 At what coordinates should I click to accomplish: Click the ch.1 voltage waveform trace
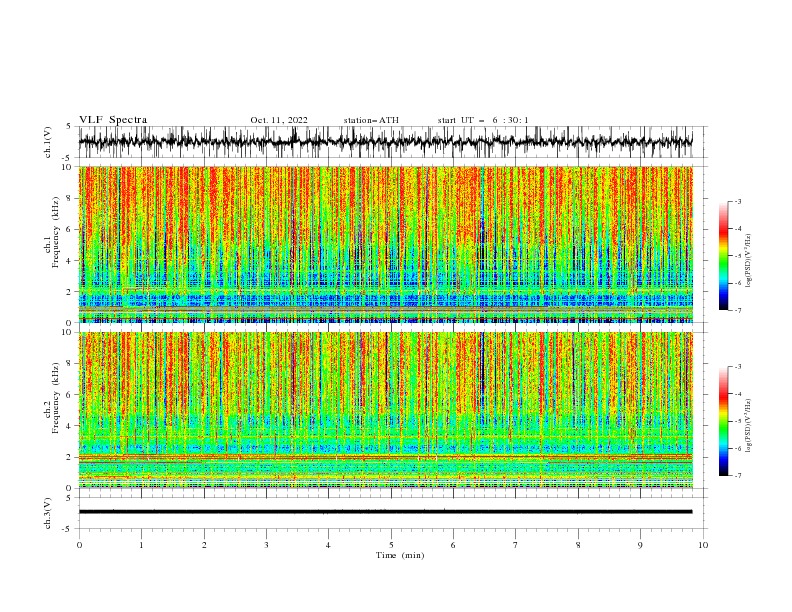(385, 141)
